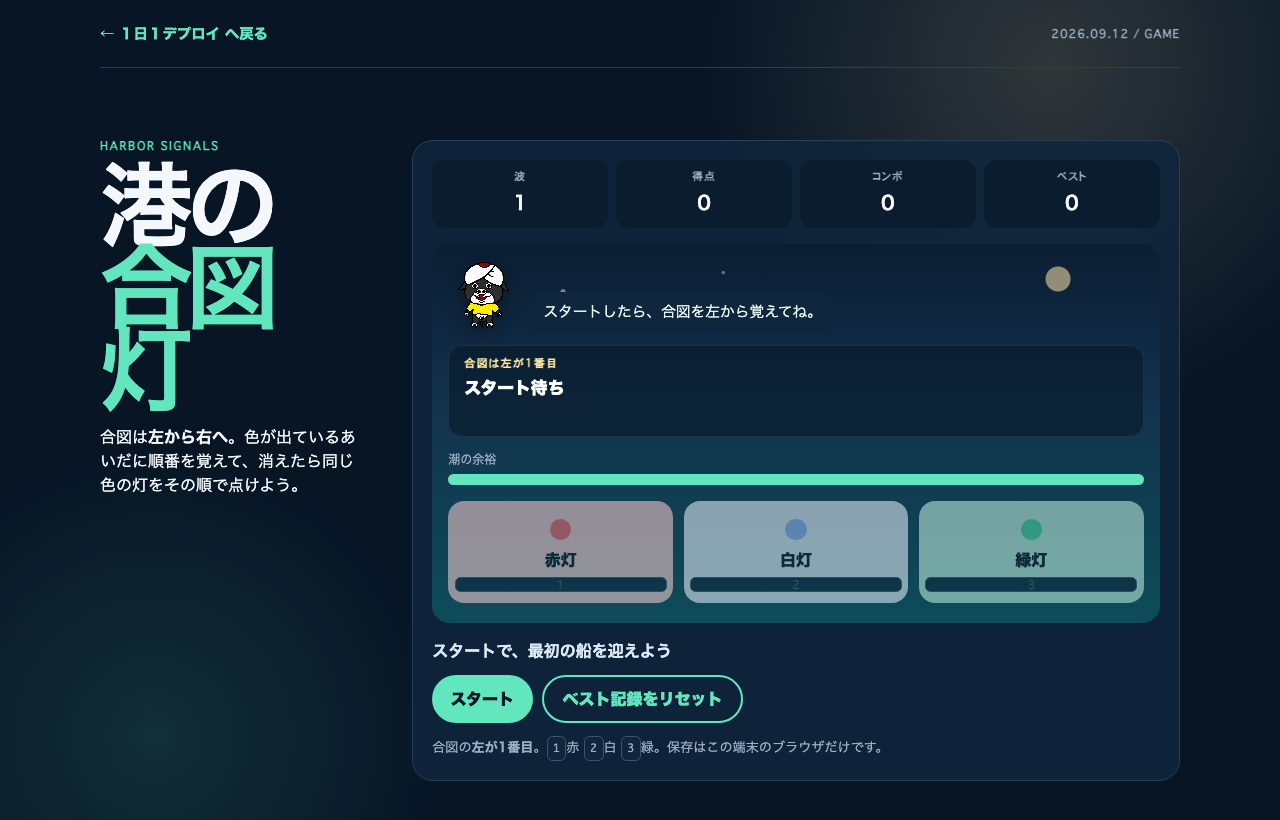This screenshot has width=1280, height=820.
Task: Click スタートで、最初の船を迎えよう message
Action: tap(551, 651)
